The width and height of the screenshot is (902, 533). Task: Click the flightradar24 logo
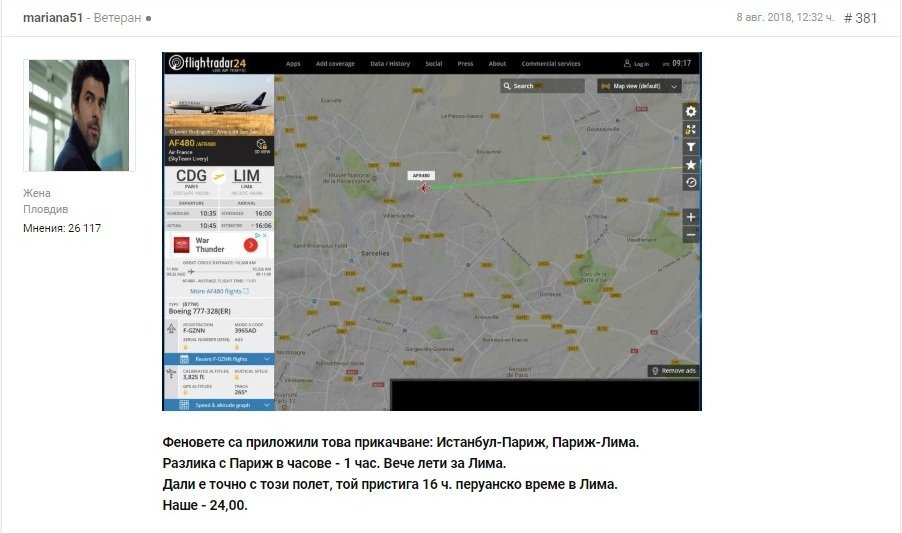coord(207,63)
